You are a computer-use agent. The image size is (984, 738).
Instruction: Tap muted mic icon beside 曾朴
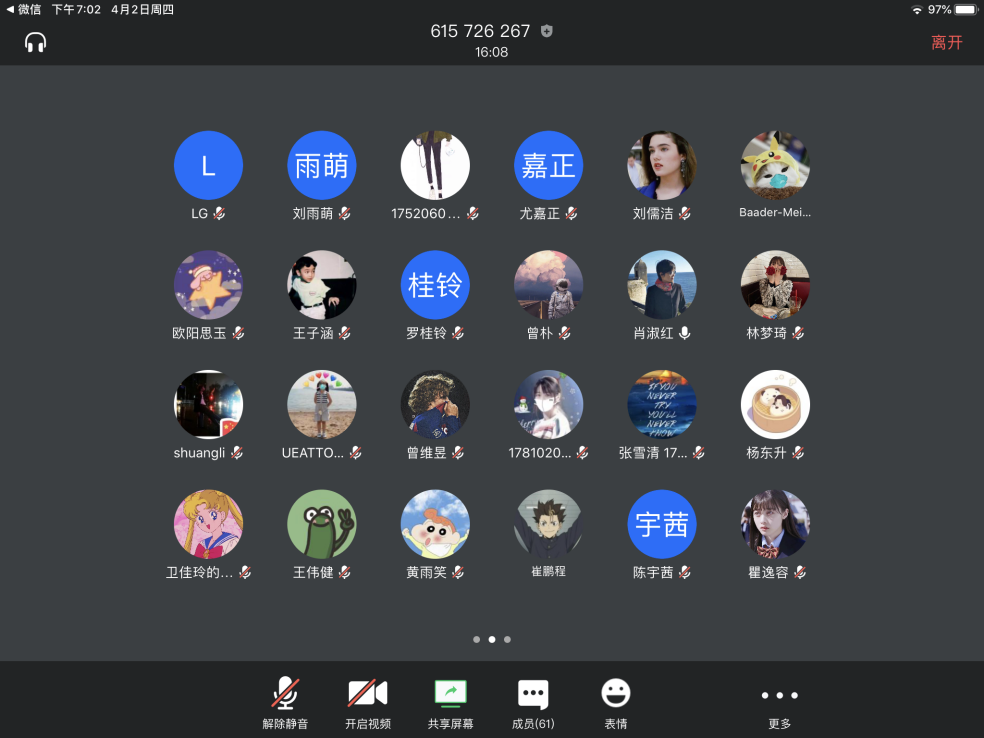[565, 333]
